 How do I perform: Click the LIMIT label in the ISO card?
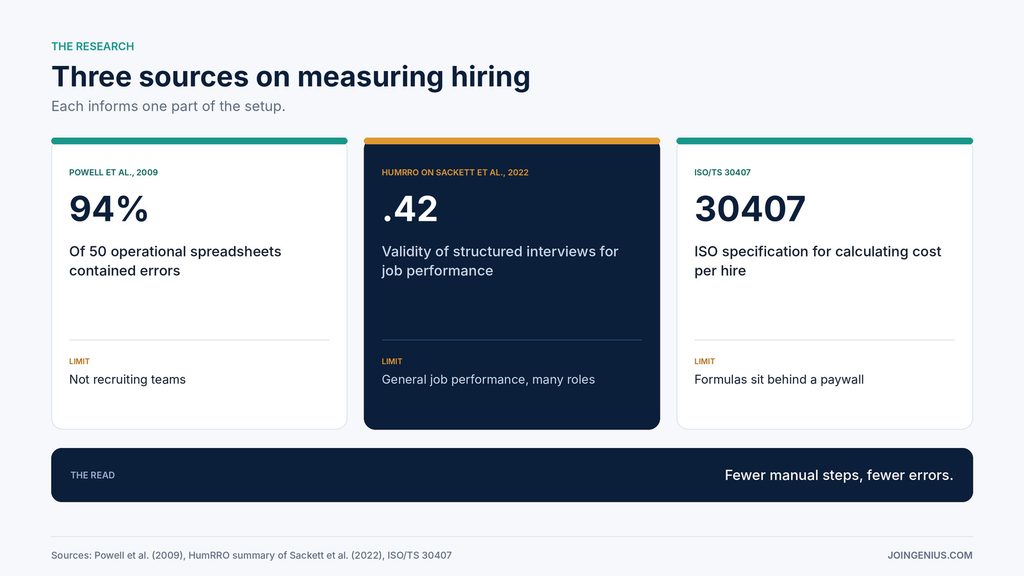tap(705, 361)
